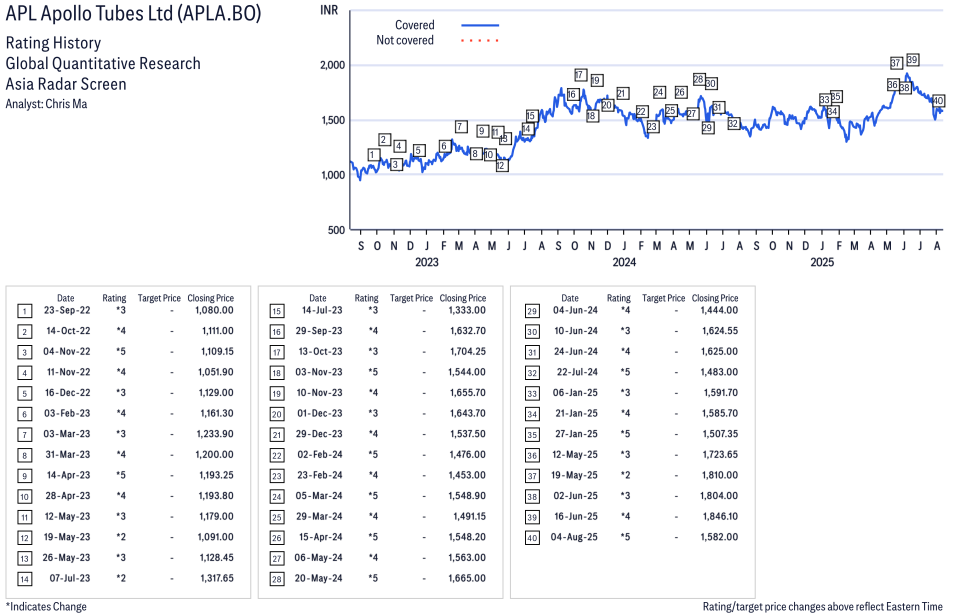The height and width of the screenshot is (614, 954).
Task: Click the 'Asia Radar Screen' text
Action: tap(66, 84)
